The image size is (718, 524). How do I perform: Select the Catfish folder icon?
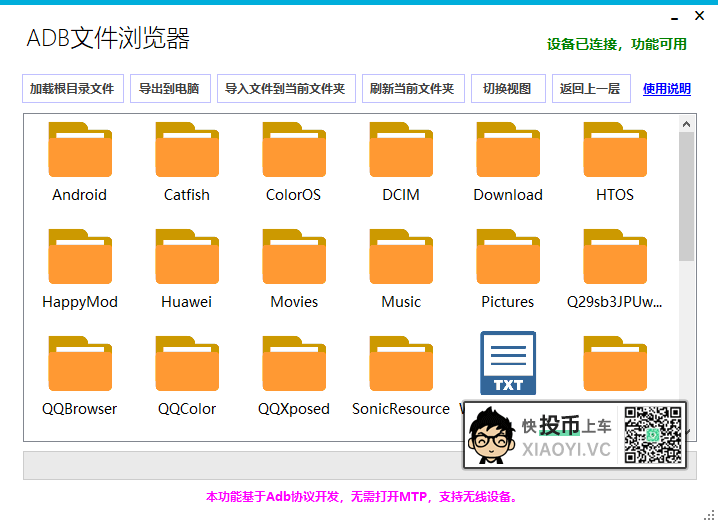pos(187,151)
